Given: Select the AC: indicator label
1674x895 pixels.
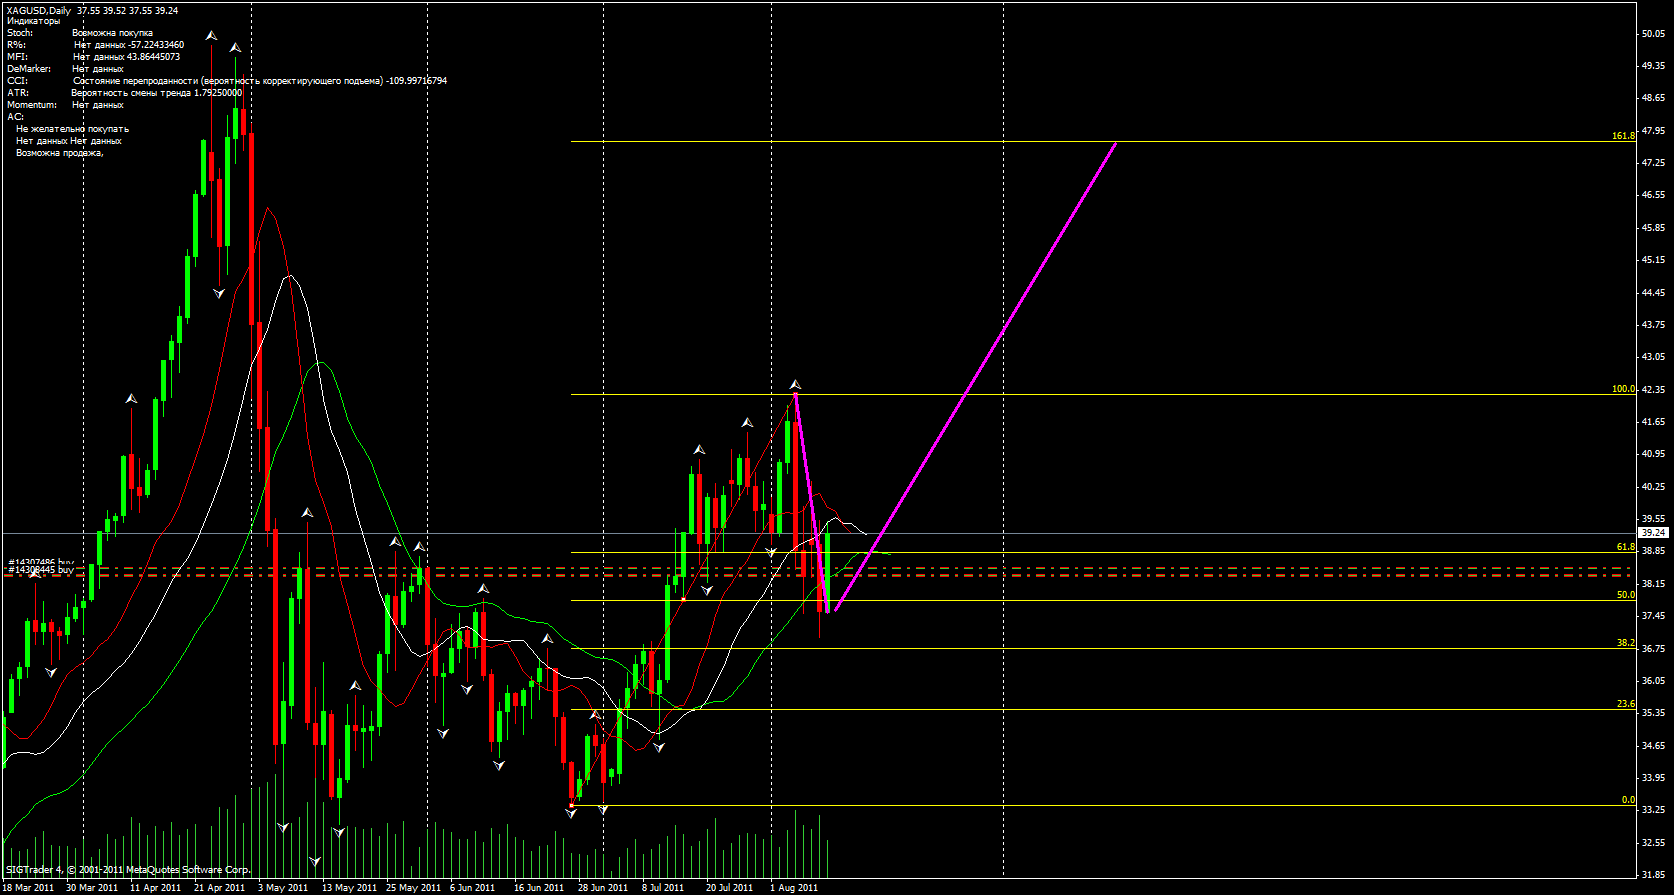Looking at the screenshot, I should tap(15, 117).
